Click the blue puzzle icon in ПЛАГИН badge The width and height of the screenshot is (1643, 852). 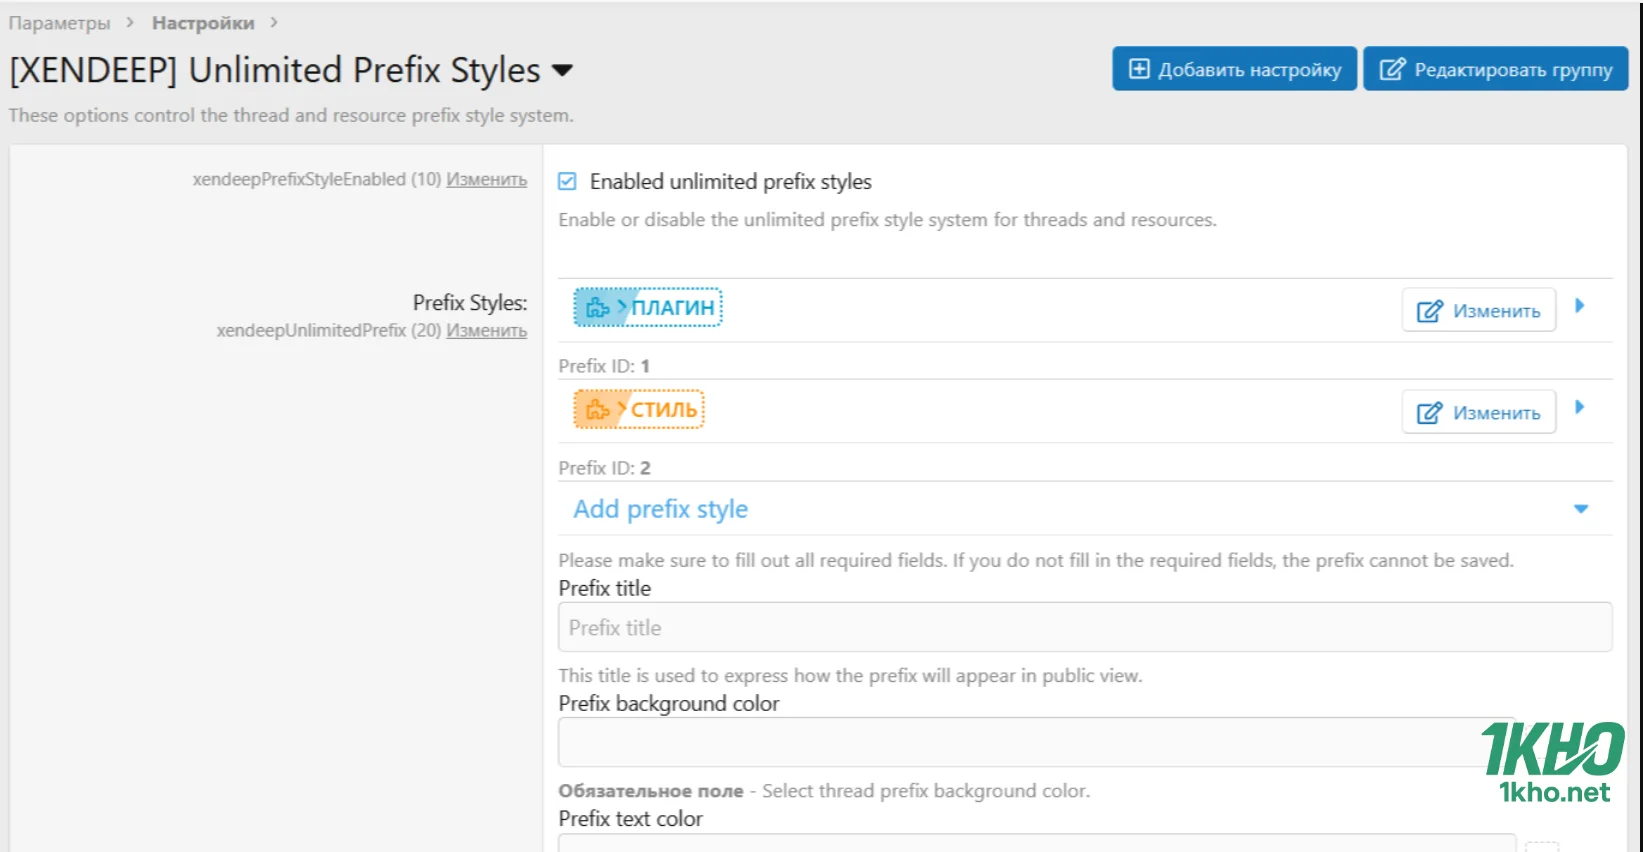[x=597, y=308]
